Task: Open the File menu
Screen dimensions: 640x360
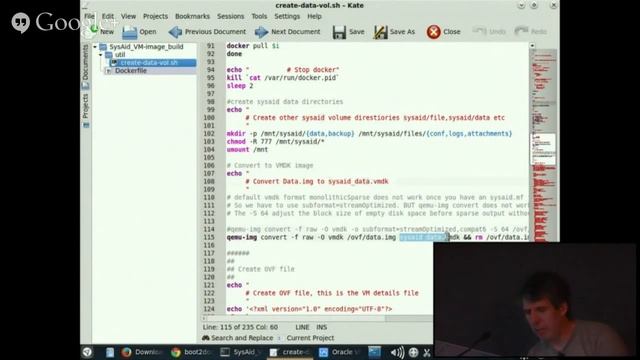Action: pyautogui.click(x=89, y=16)
